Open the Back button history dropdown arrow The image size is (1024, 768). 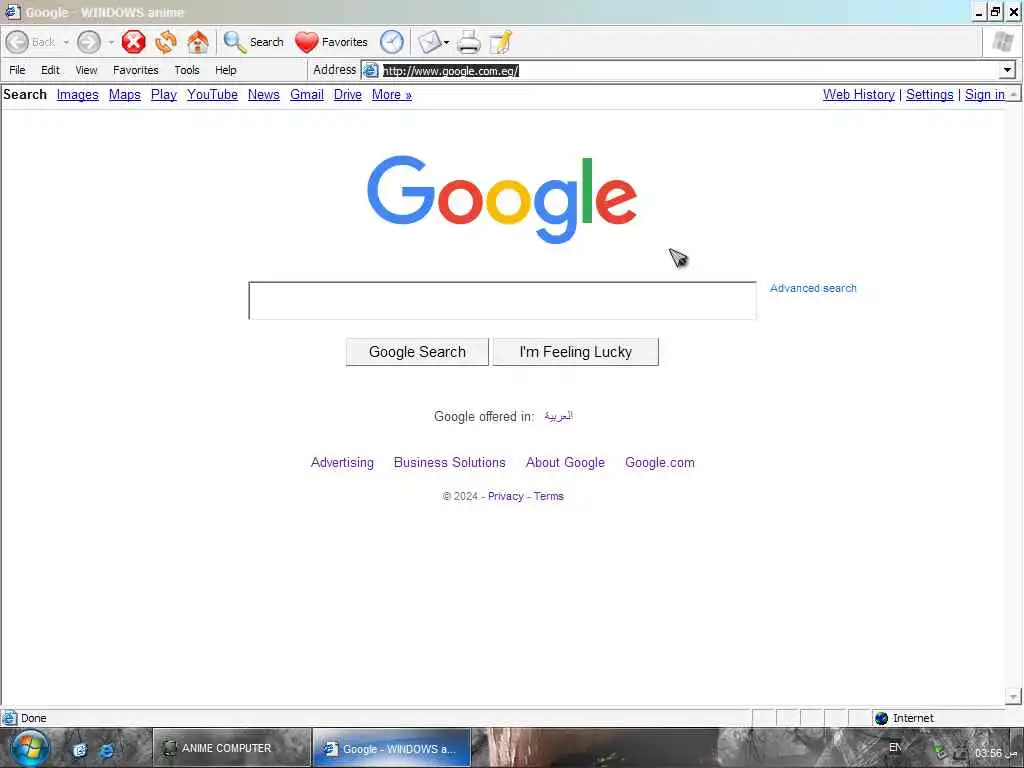[x=66, y=42]
